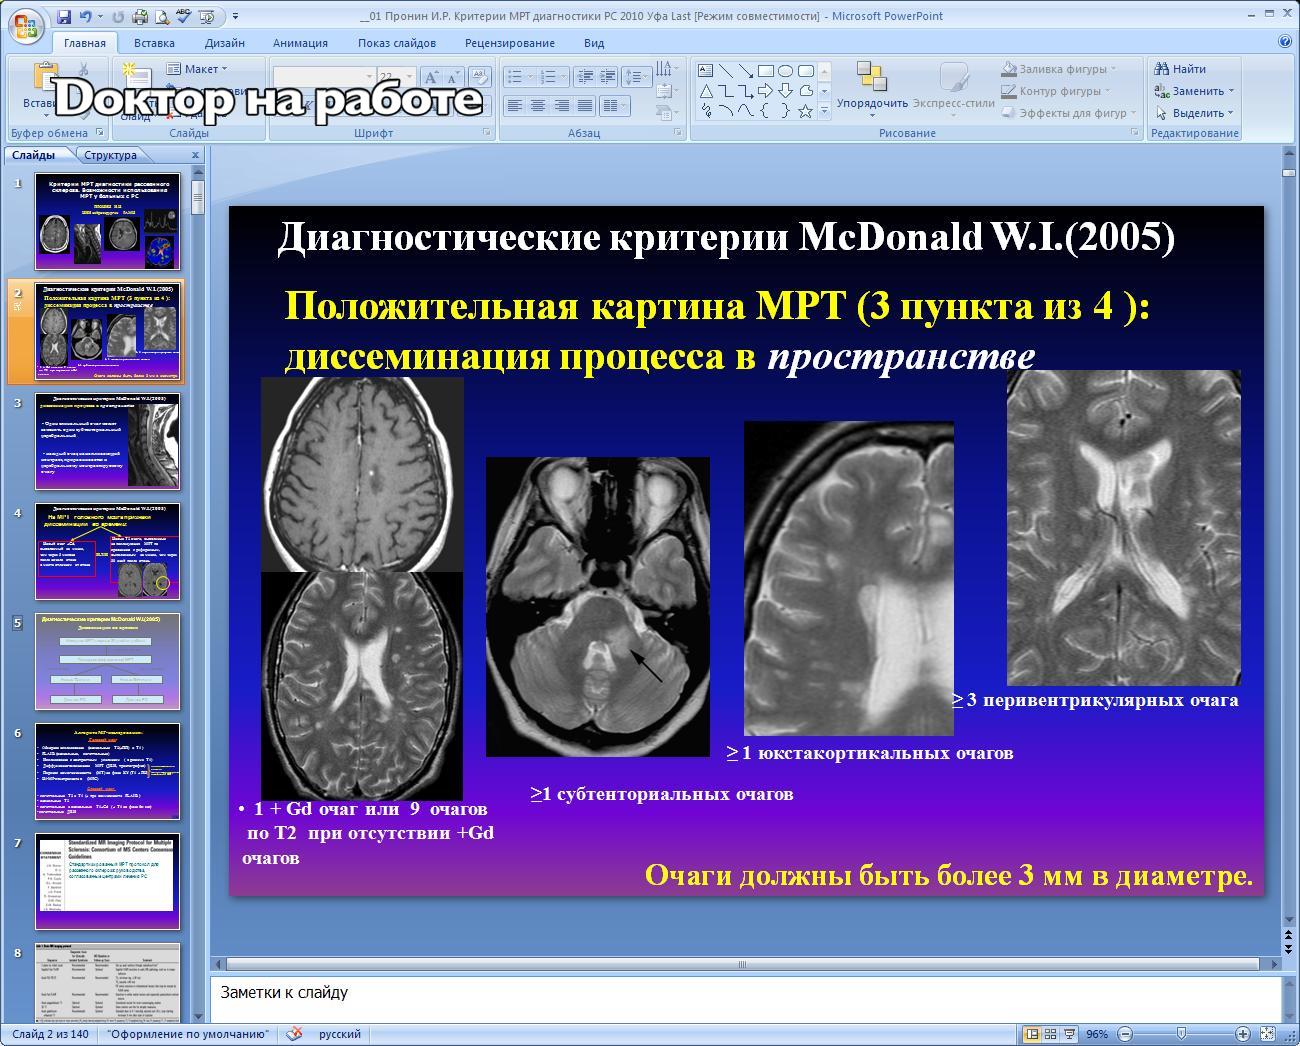Save the presentation from Quick Access toolbar

point(64,17)
